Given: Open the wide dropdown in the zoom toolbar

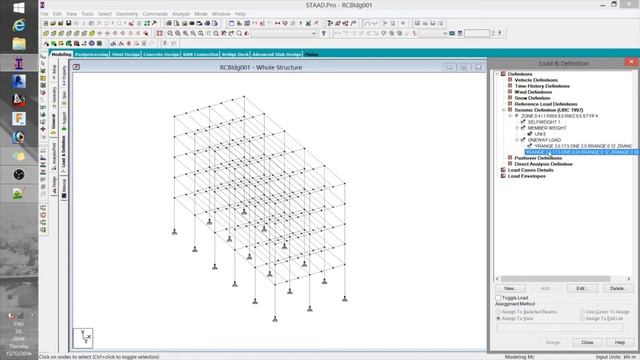Looking at the screenshot, I should 284,33.
